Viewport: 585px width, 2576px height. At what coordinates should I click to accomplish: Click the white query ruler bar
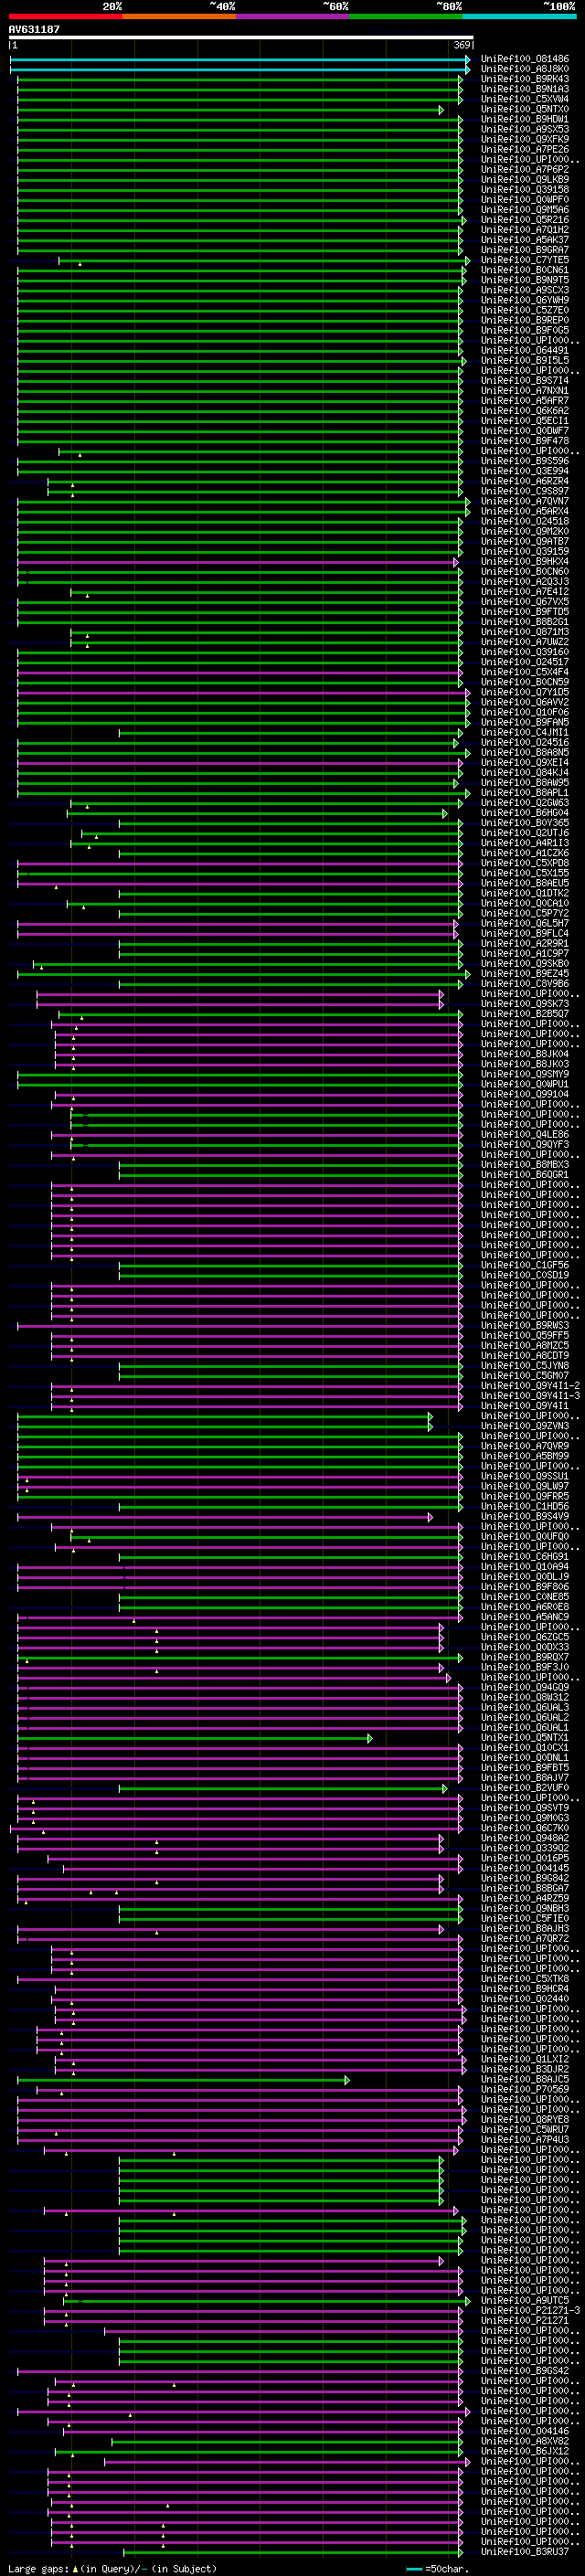point(241,37)
